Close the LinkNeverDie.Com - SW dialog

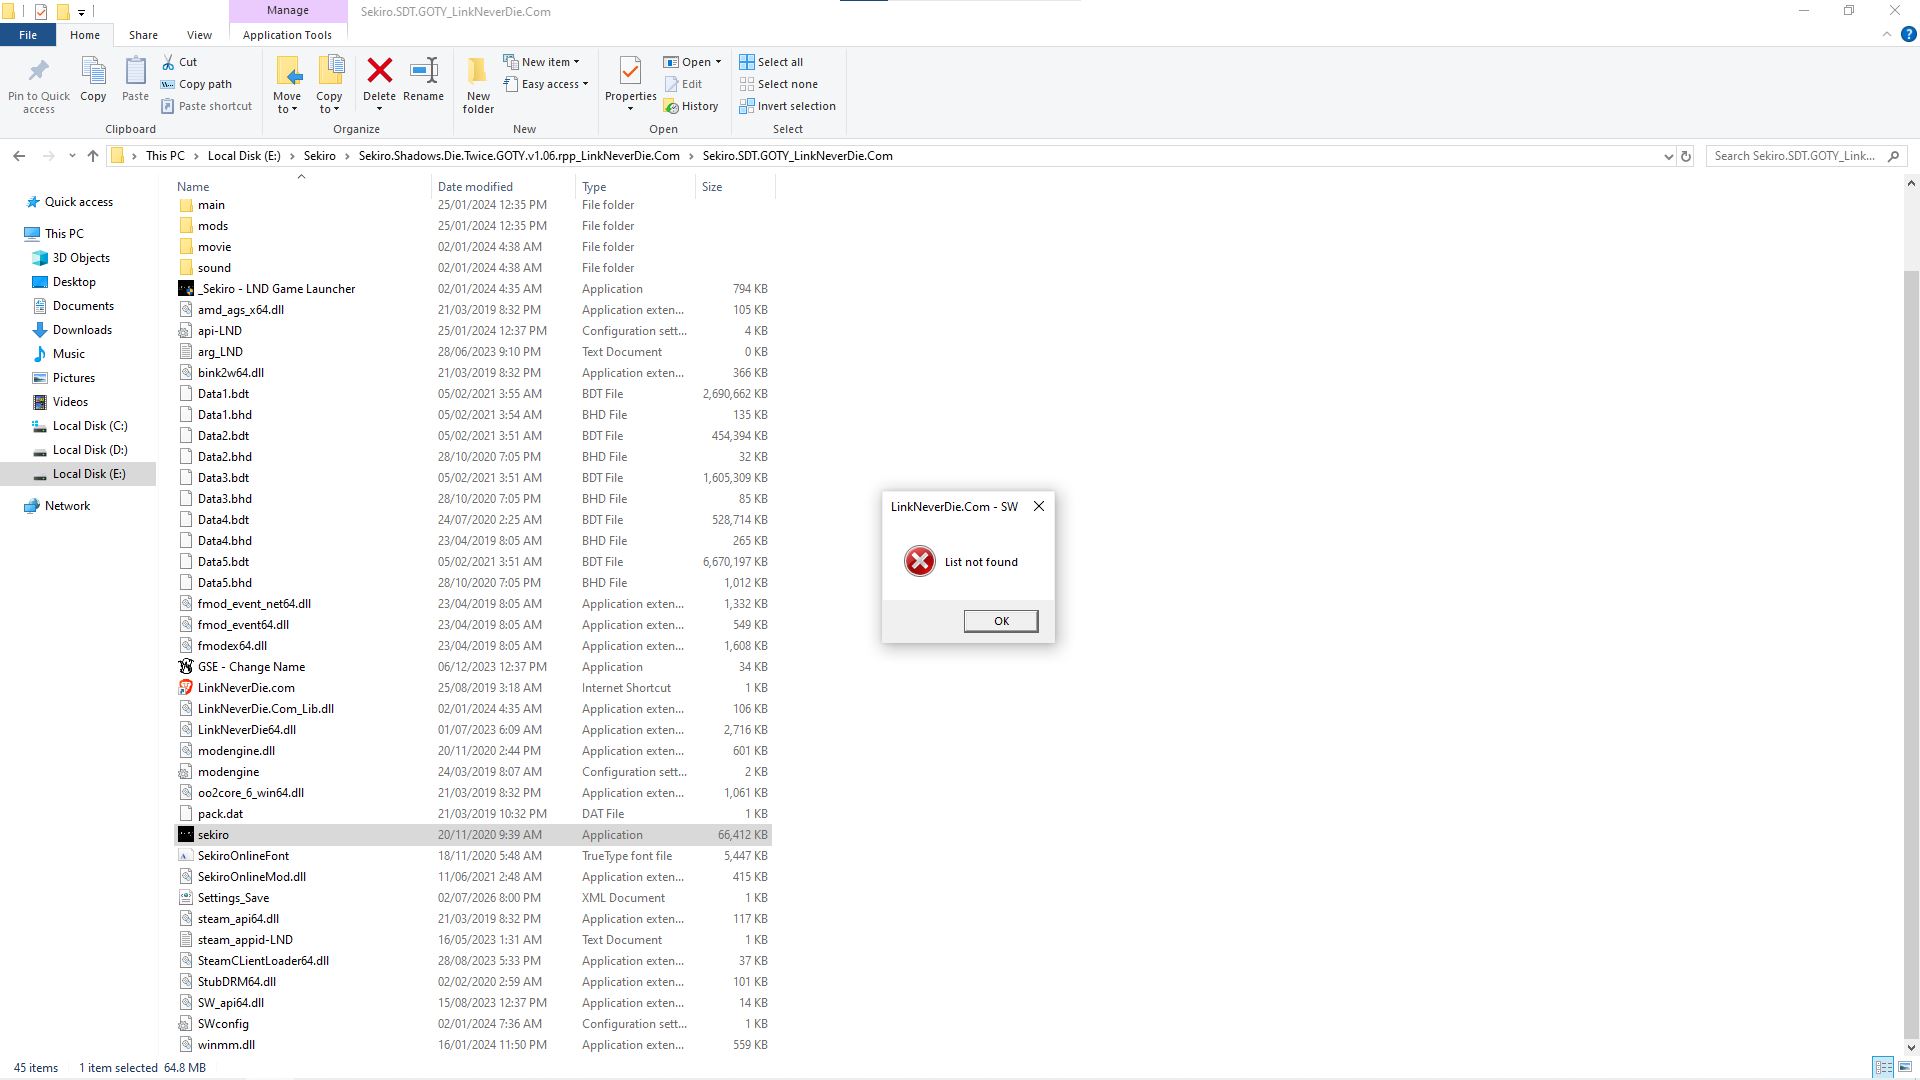coord(1039,506)
